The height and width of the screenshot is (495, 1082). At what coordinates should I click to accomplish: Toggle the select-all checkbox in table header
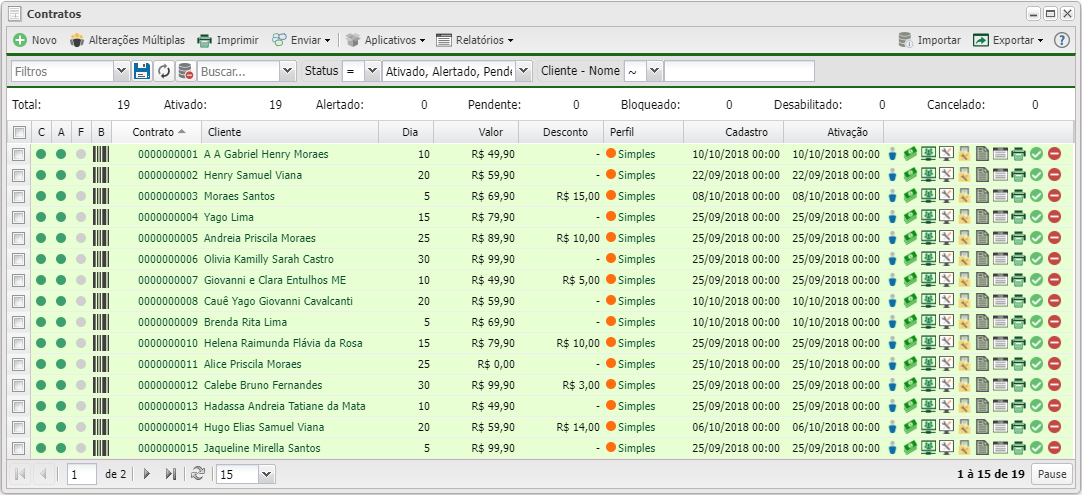(19, 132)
